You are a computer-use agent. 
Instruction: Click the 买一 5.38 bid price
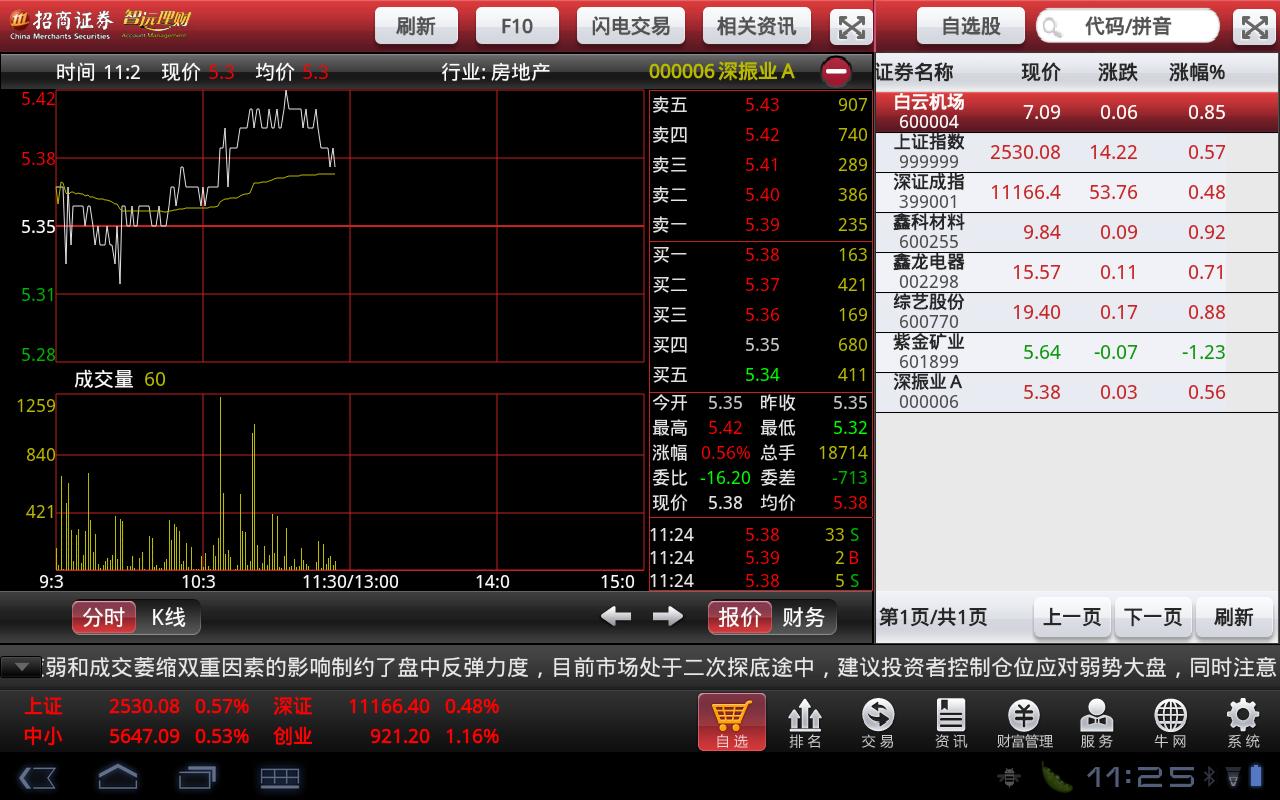(x=760, y=255)
